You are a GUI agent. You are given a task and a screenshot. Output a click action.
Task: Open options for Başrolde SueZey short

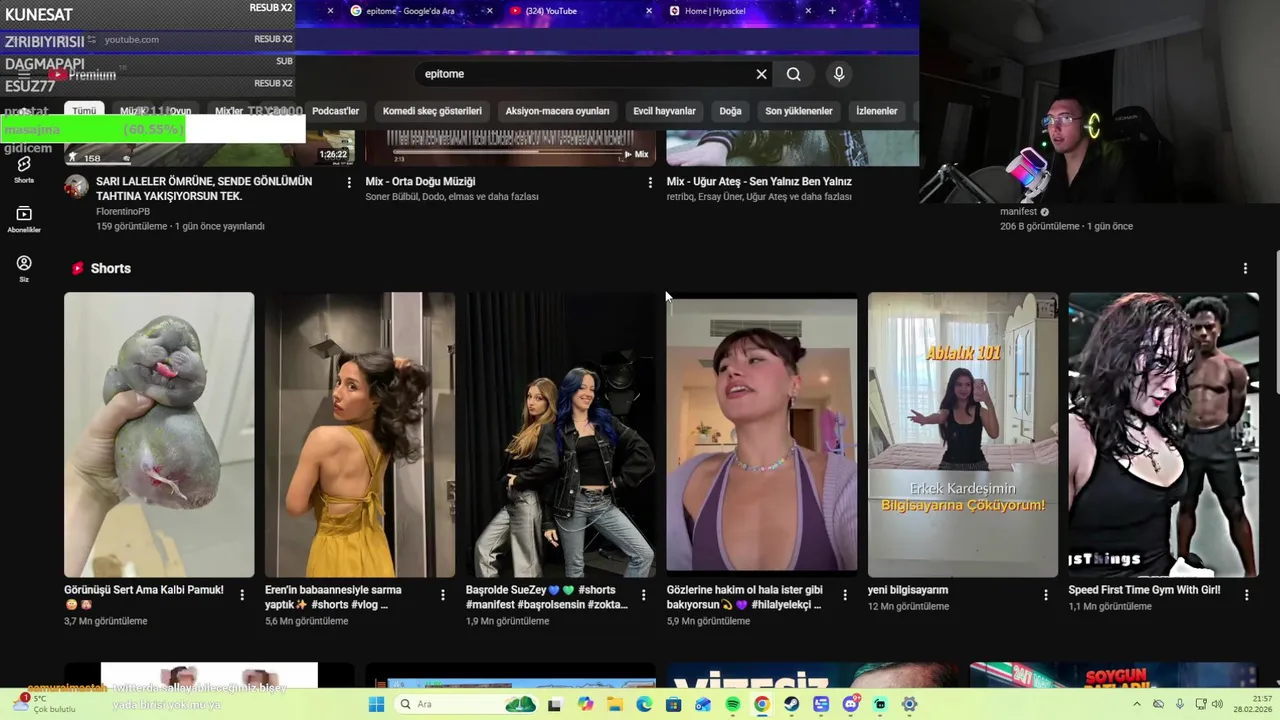(644, 595)
